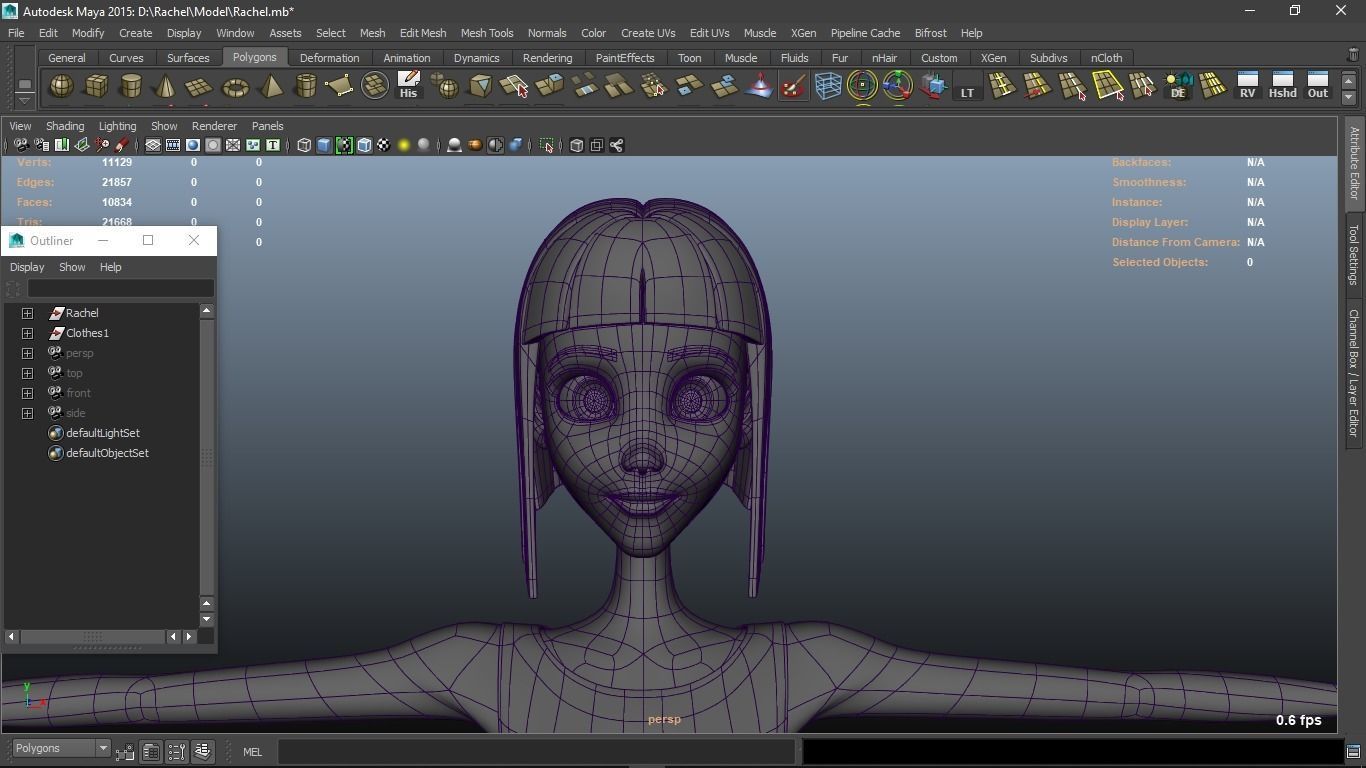Click the persp camera label in viewport

click(664, 719)
